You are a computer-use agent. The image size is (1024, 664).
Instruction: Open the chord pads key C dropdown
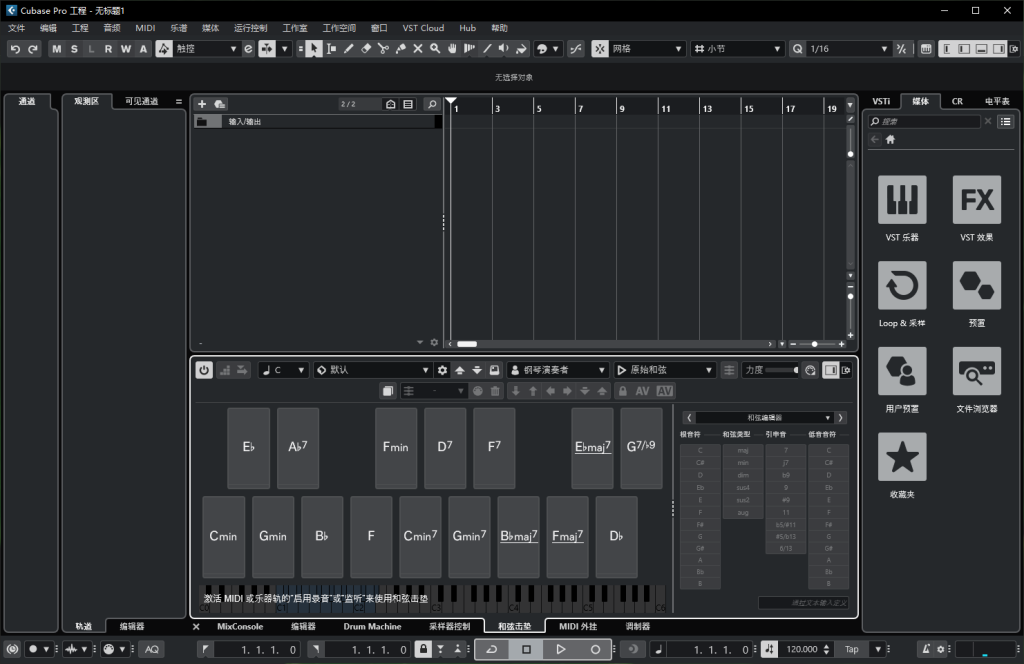pyautogui.click(x=283, y=370)
